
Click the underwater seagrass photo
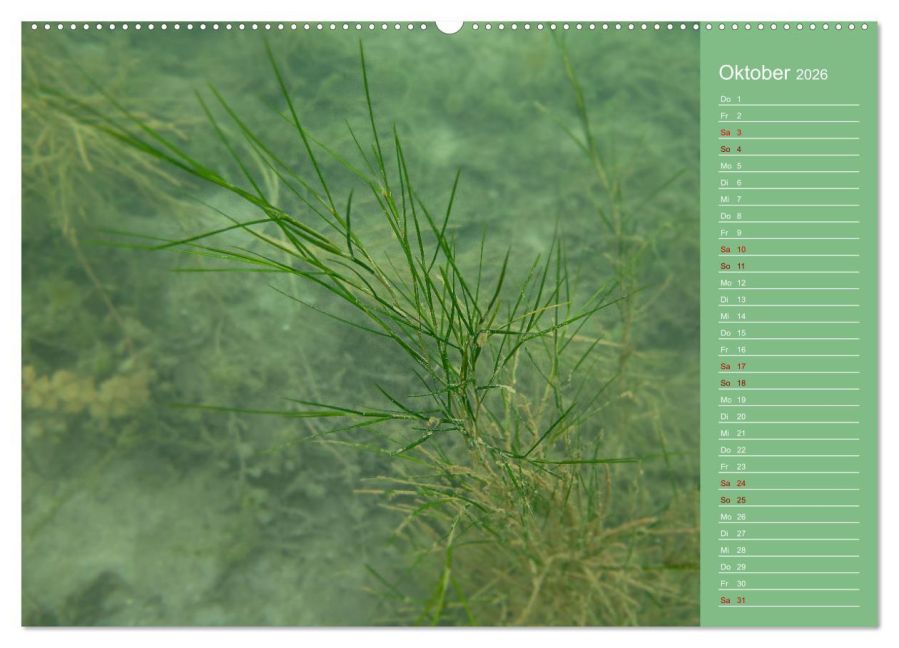pos(361,327)
